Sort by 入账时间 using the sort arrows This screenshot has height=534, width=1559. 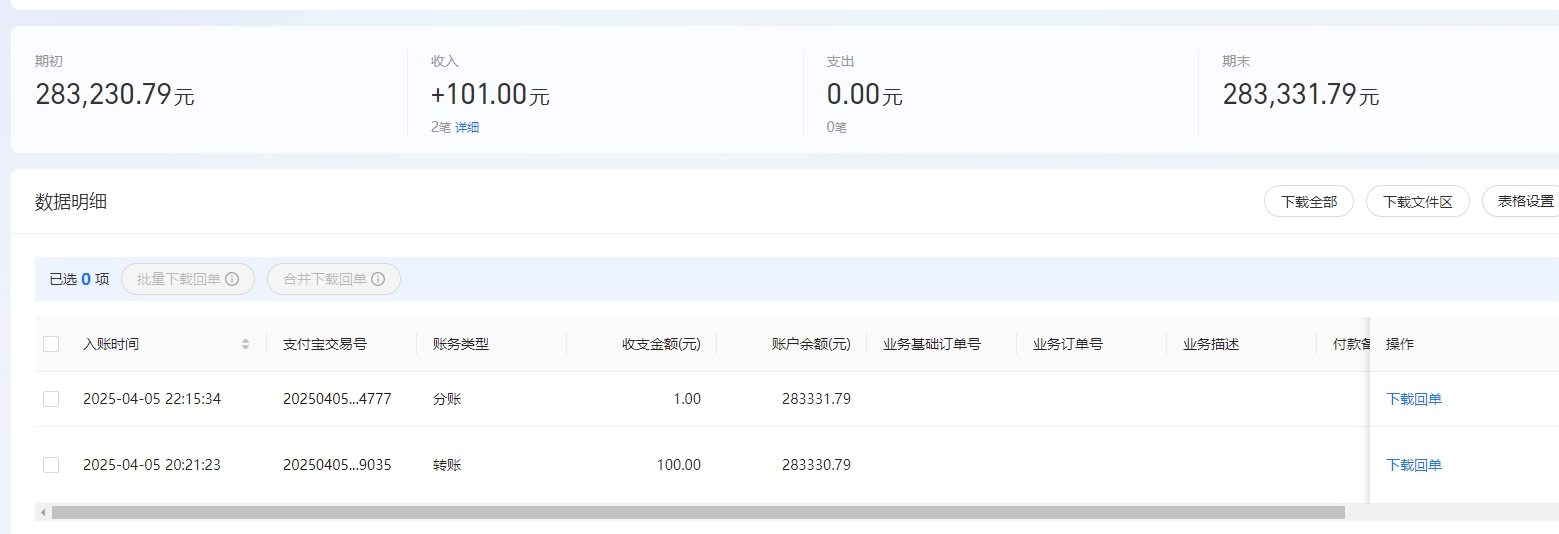tap(245, 344)
